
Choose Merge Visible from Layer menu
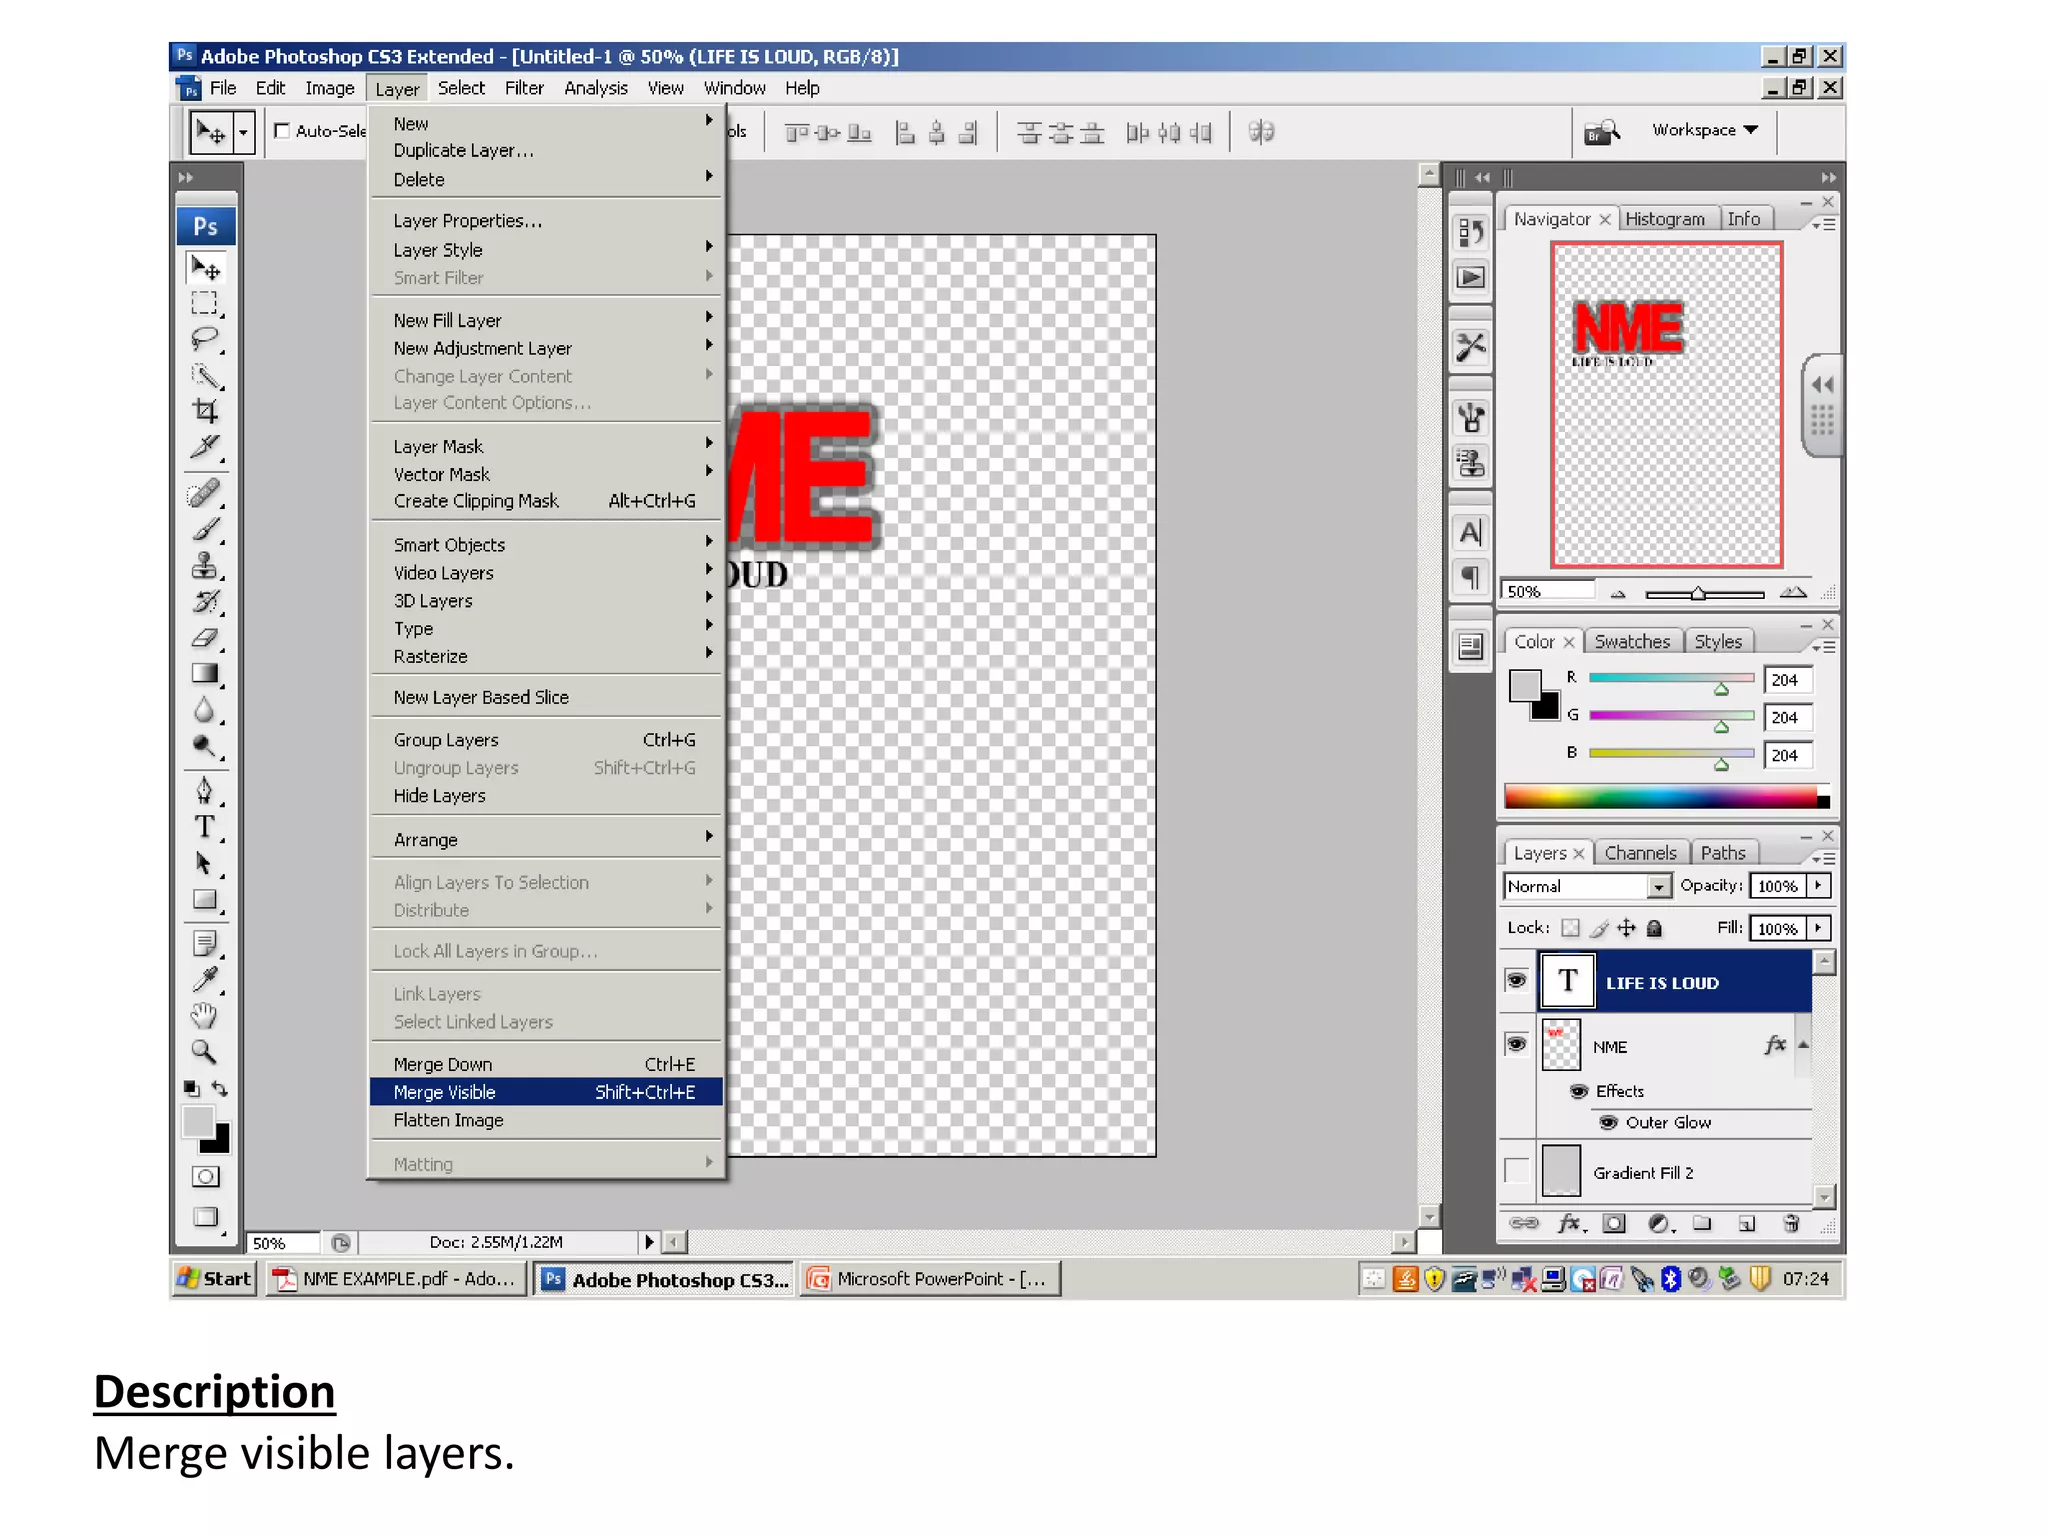coord(546,1092)
